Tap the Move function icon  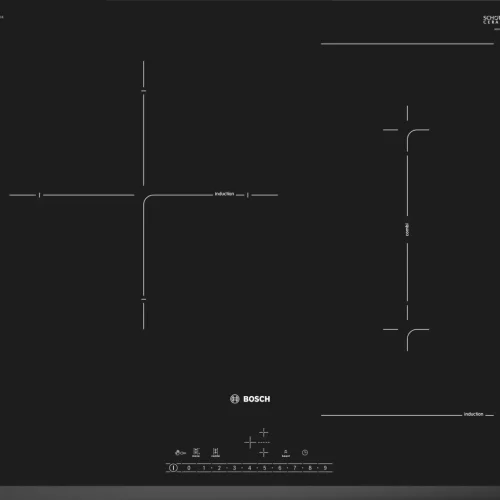[196, 453]
